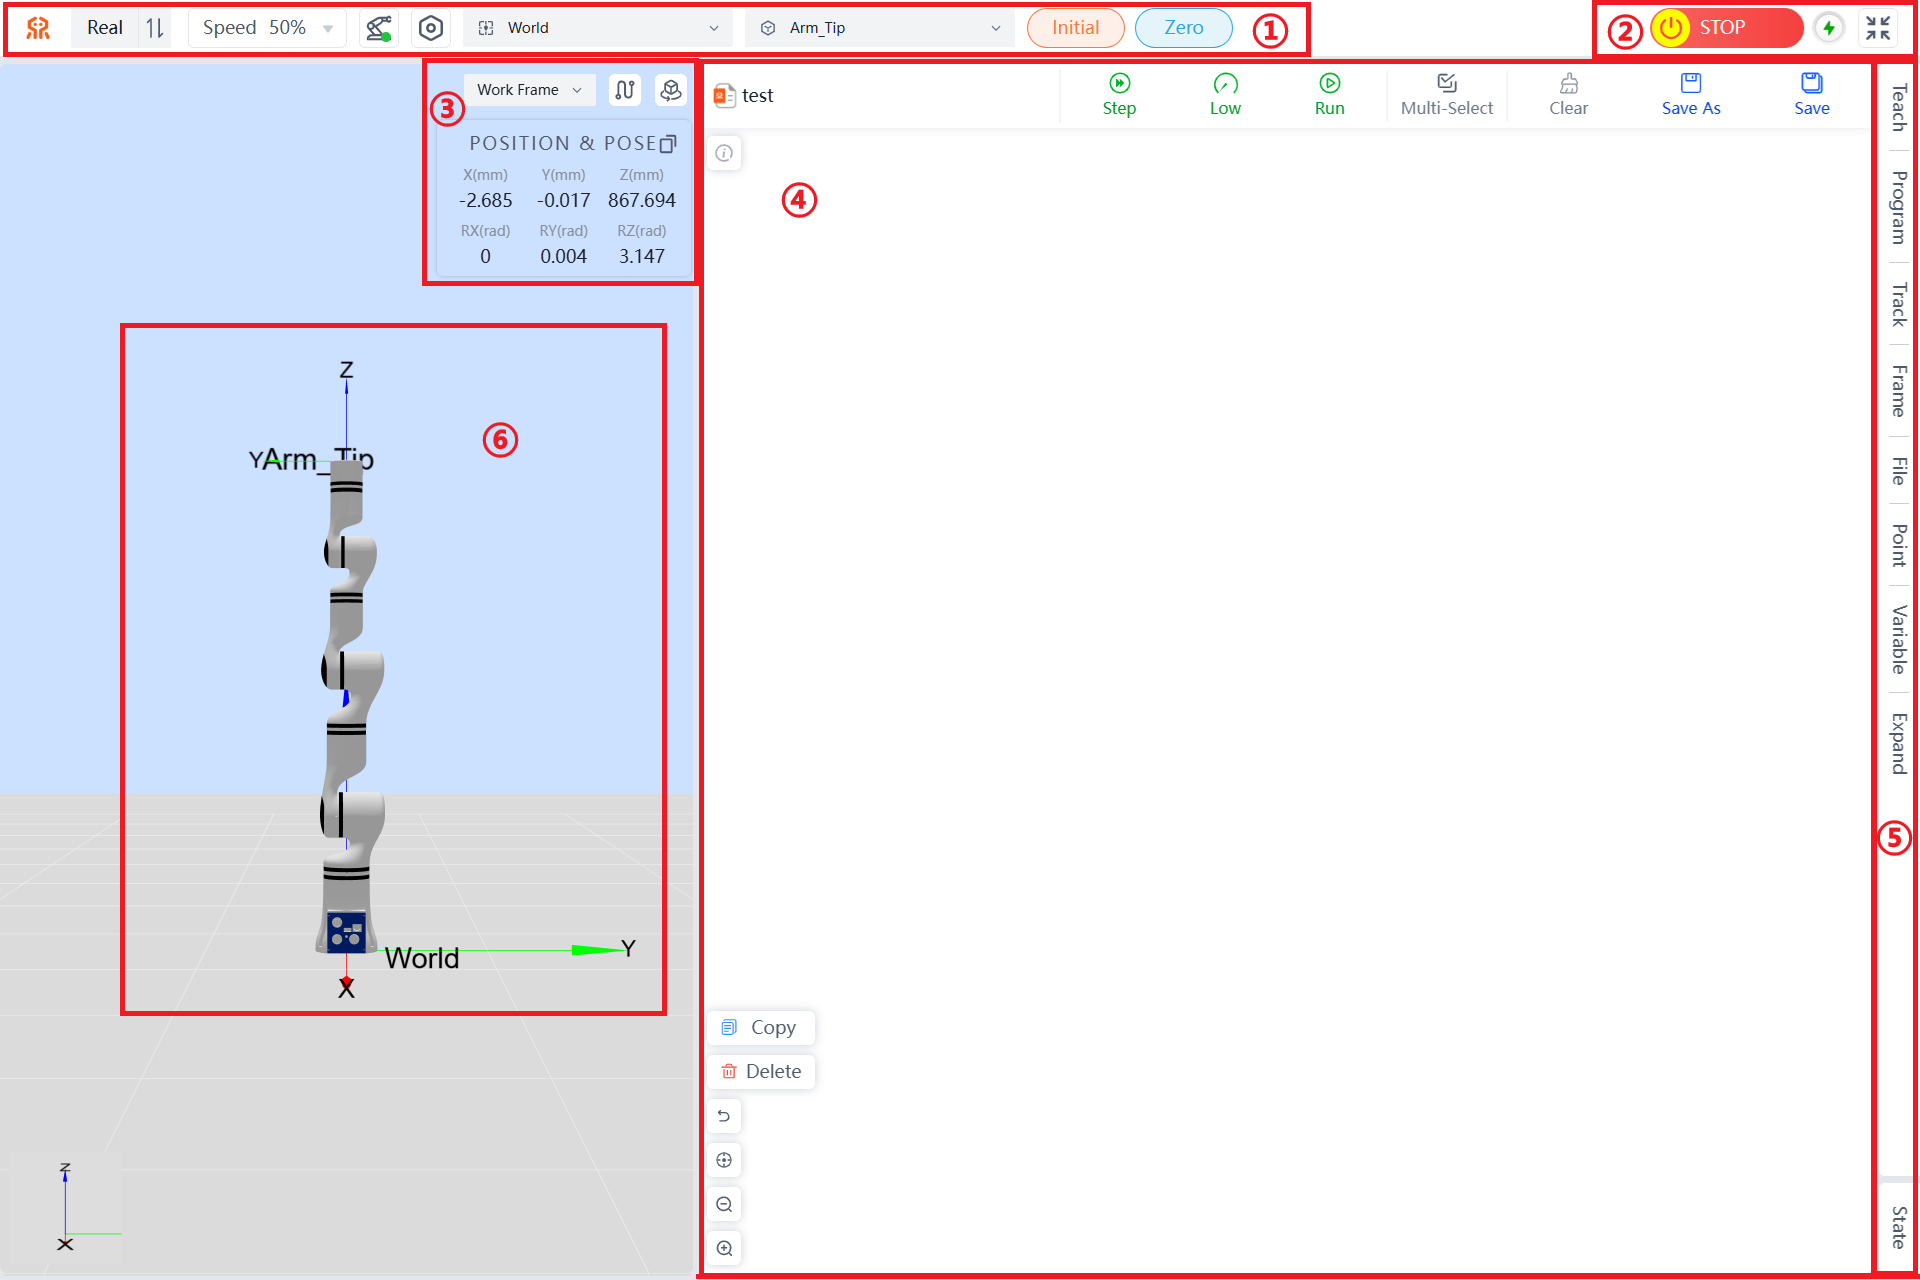
Task: Click the trajectory path icon beside Work Frame
Action: [x=625, y=90]
